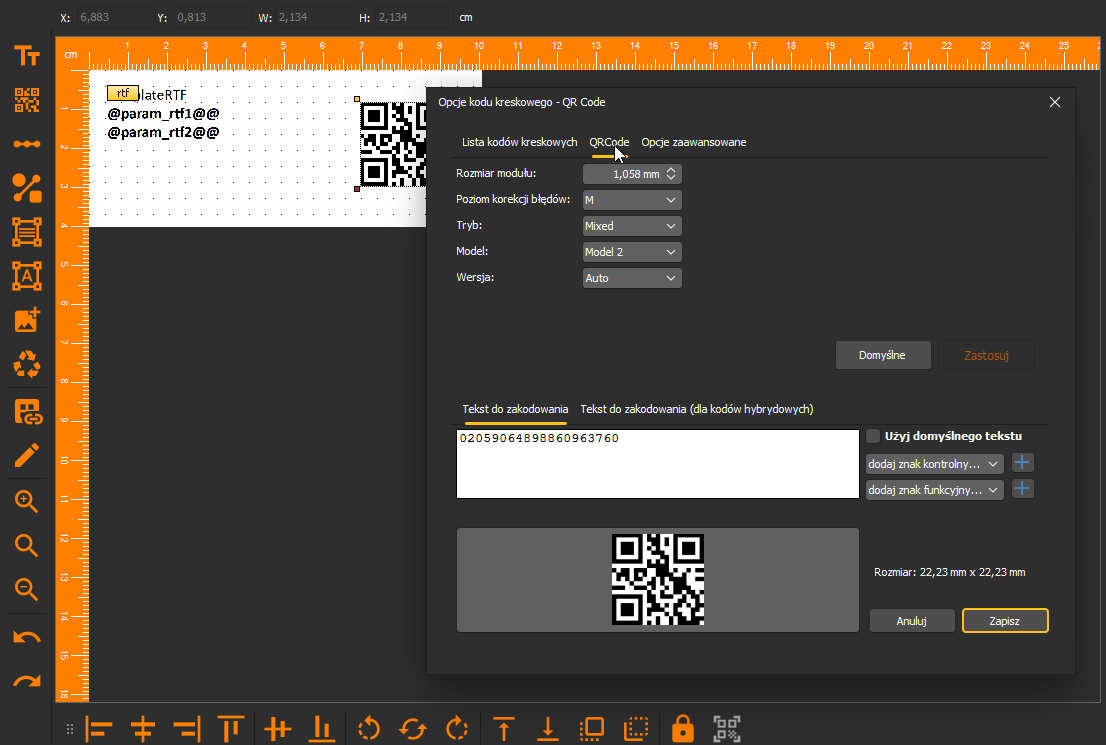
Task: Click into the text-to-encode field
Action: tap(657, 464)
